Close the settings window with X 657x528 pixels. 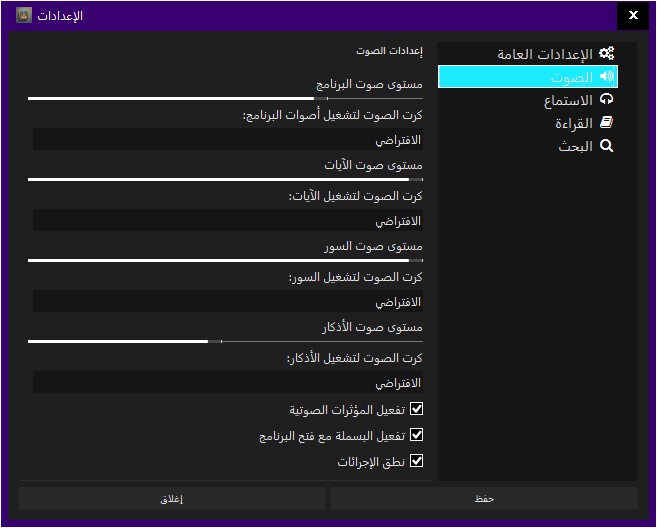[x=633, y=16]
